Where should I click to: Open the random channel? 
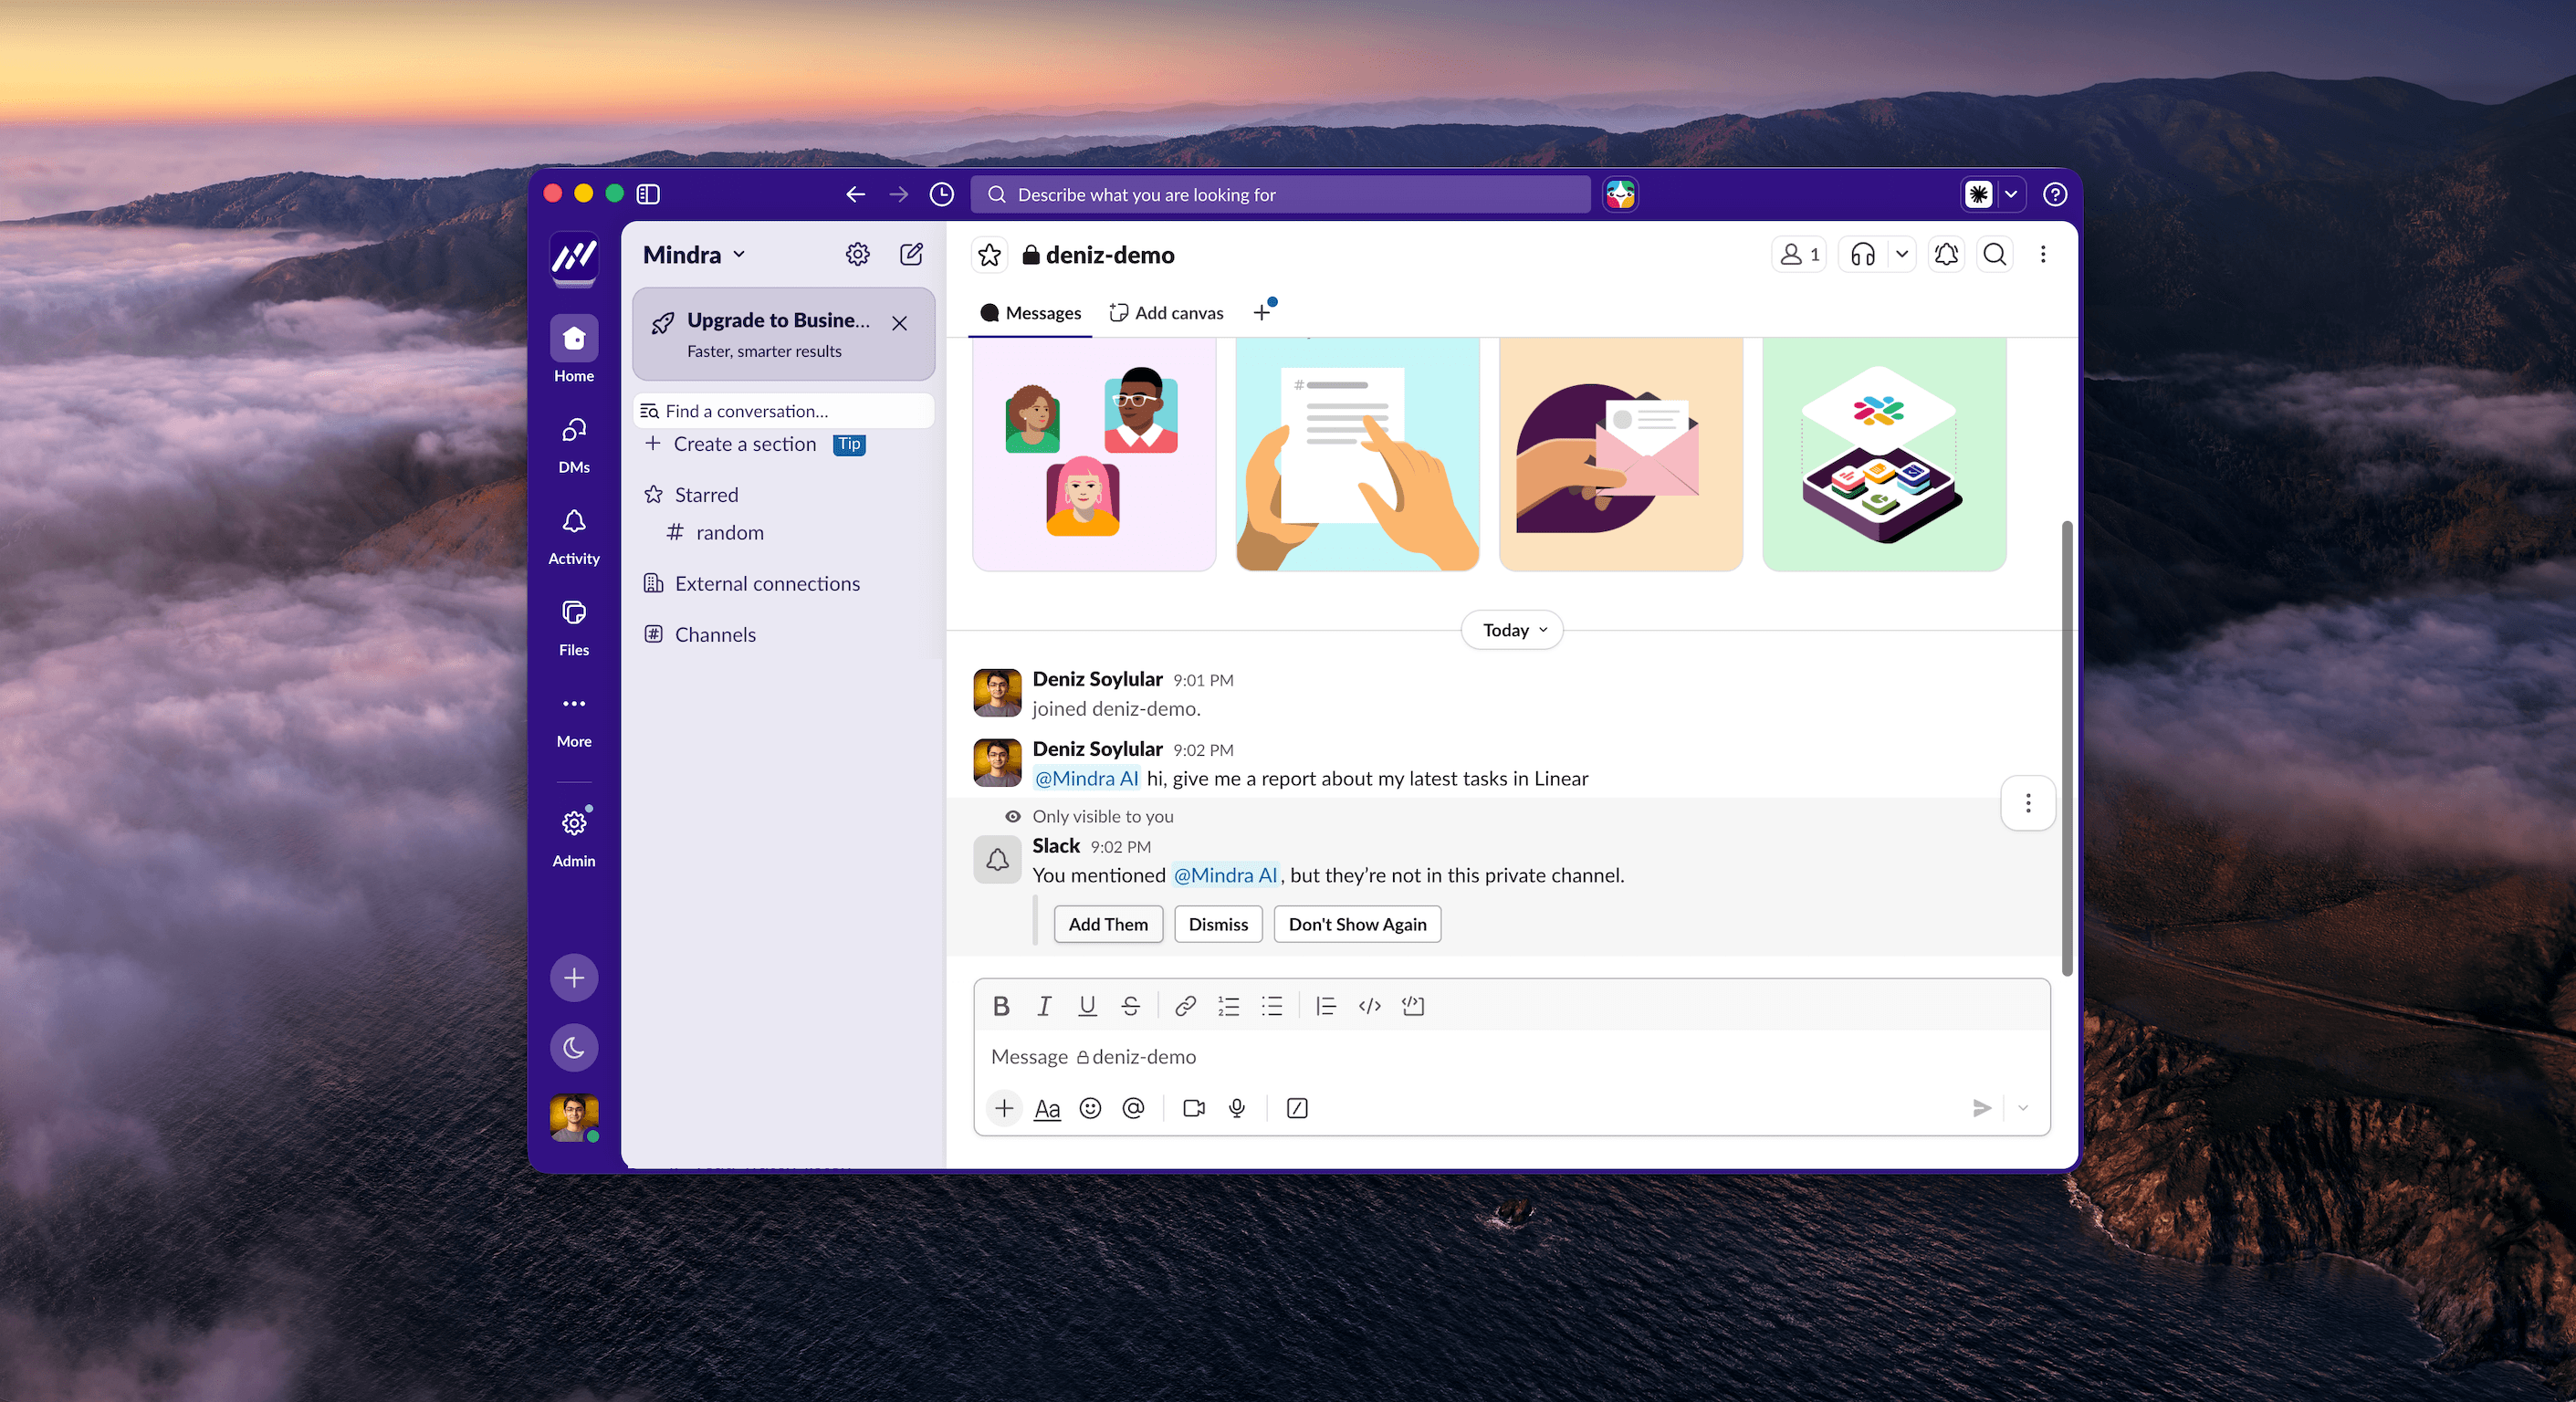729,533
